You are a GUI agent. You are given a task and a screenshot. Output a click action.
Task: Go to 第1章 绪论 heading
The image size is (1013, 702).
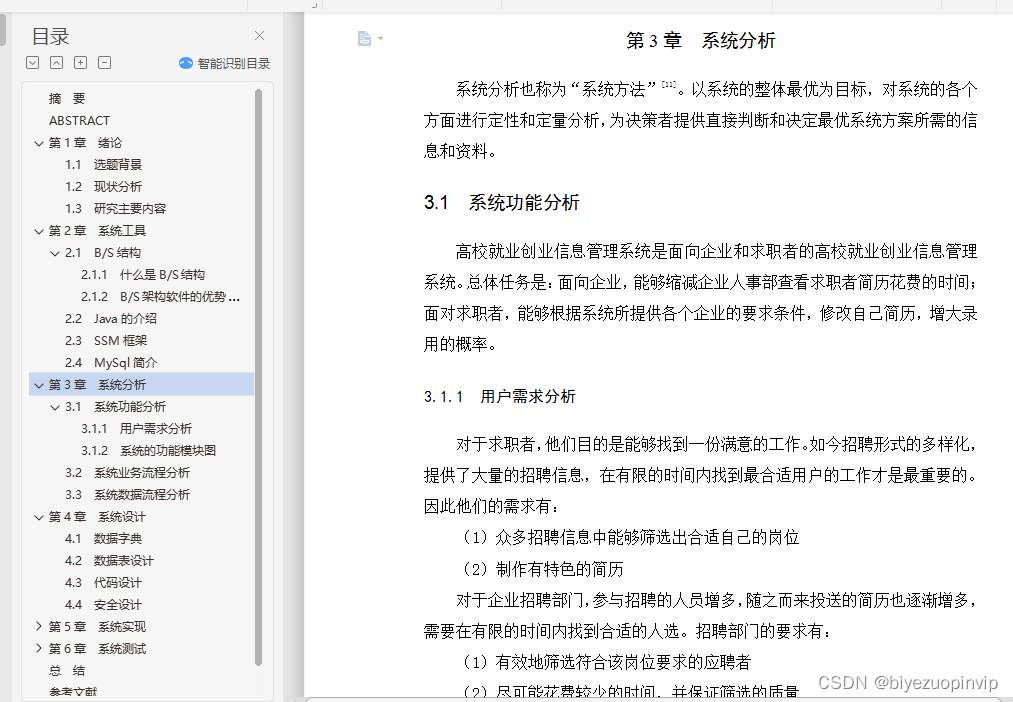click(x=85, y=143)
